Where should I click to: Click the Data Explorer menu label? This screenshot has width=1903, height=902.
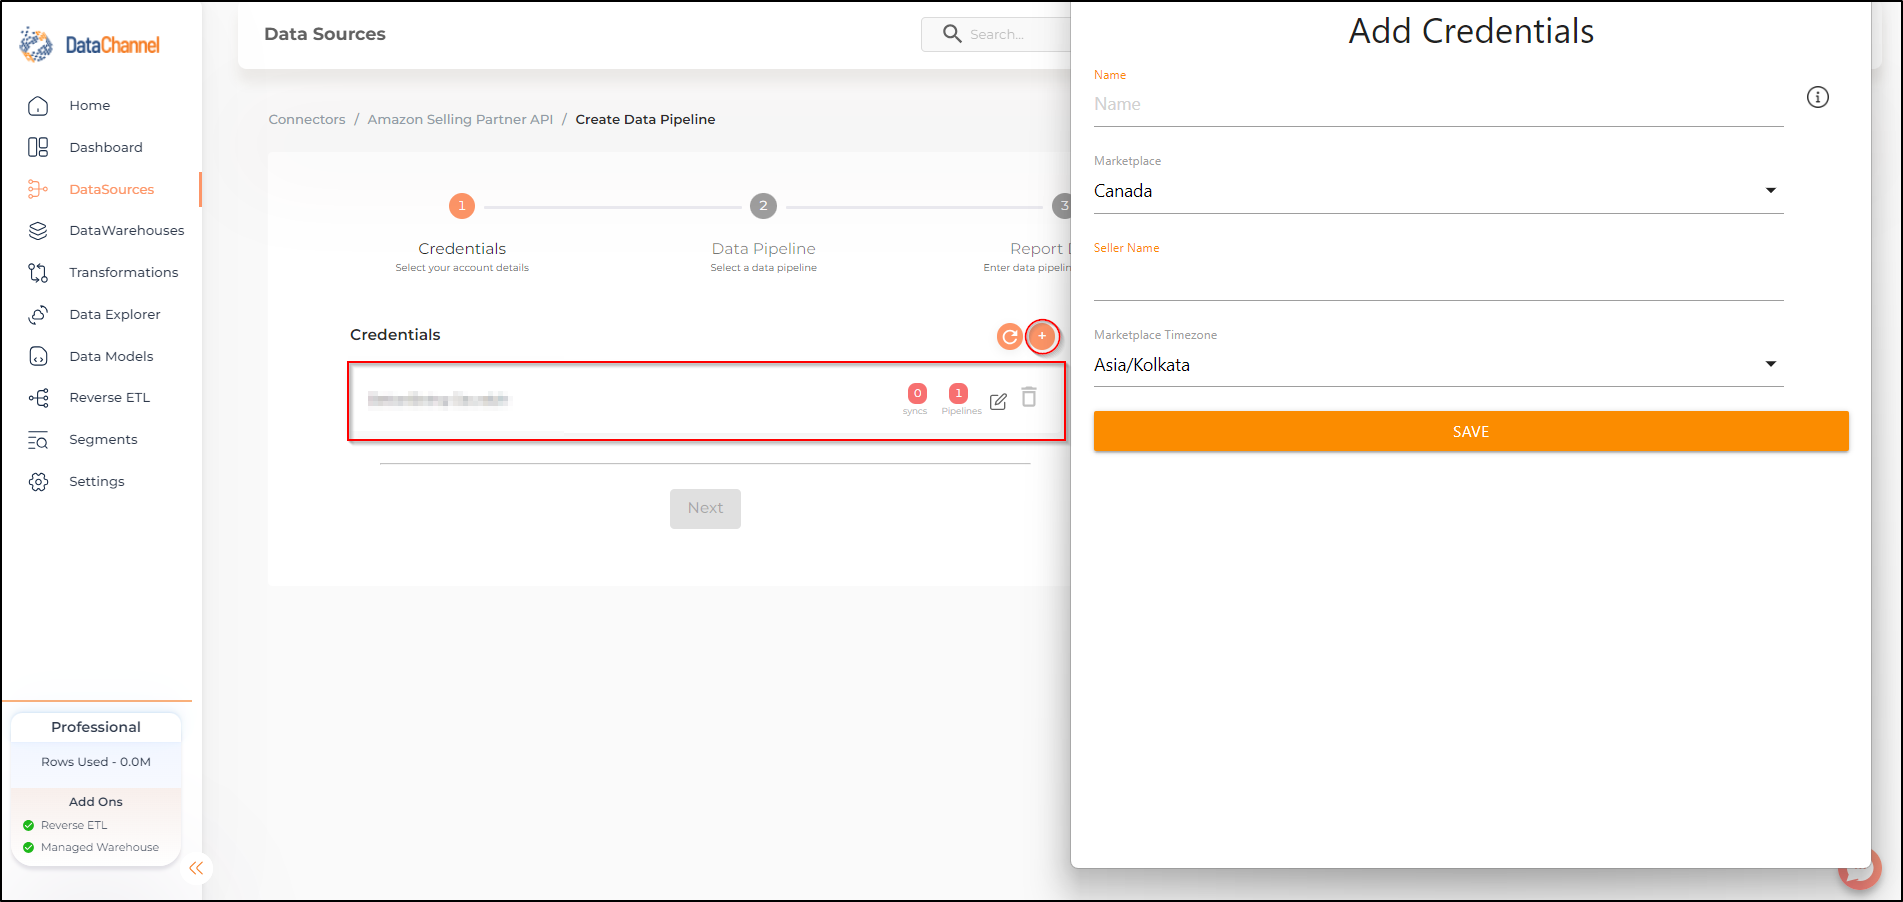tap(115, 315)
